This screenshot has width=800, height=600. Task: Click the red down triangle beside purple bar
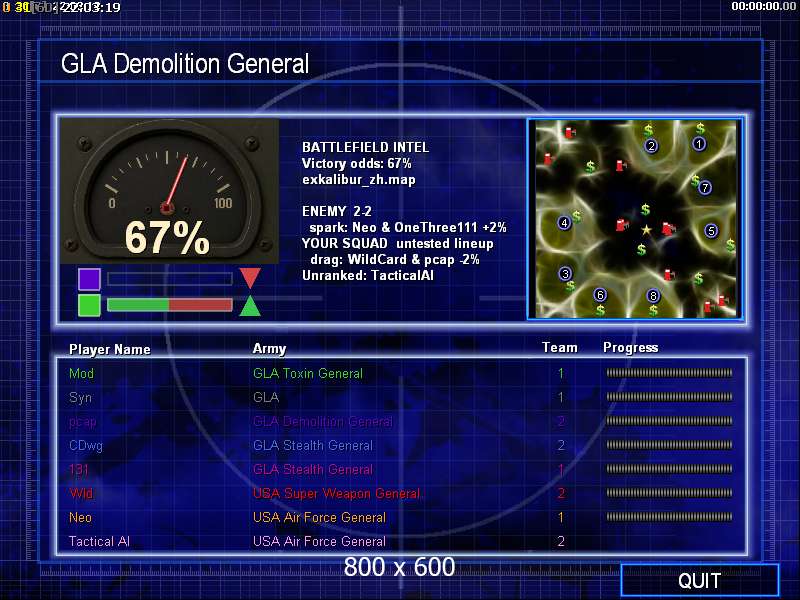[x=250, y=278]
